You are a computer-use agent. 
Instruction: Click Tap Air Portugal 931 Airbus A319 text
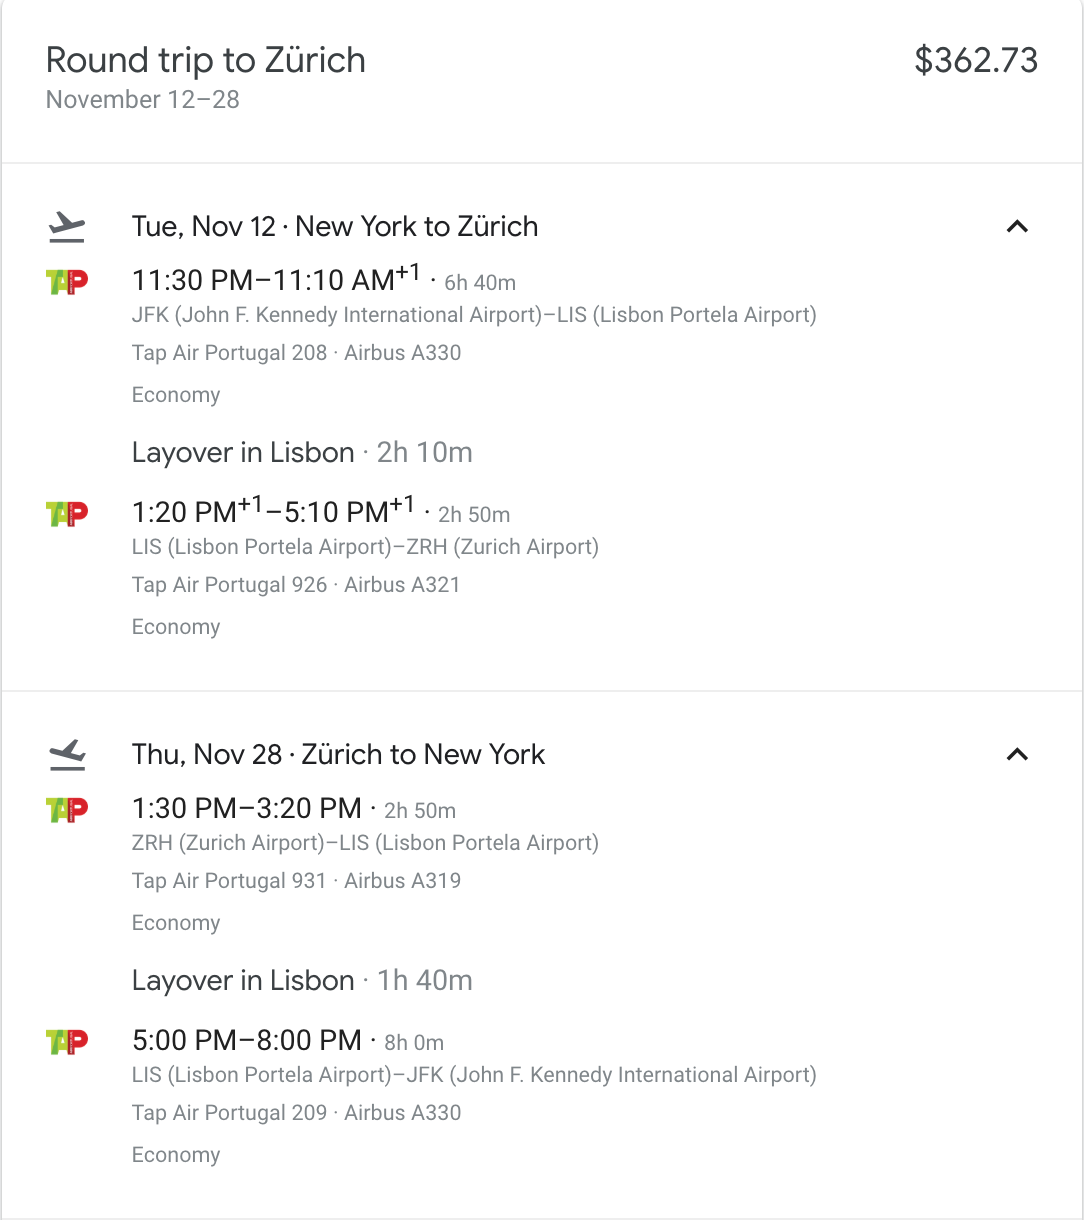[296, 881]
